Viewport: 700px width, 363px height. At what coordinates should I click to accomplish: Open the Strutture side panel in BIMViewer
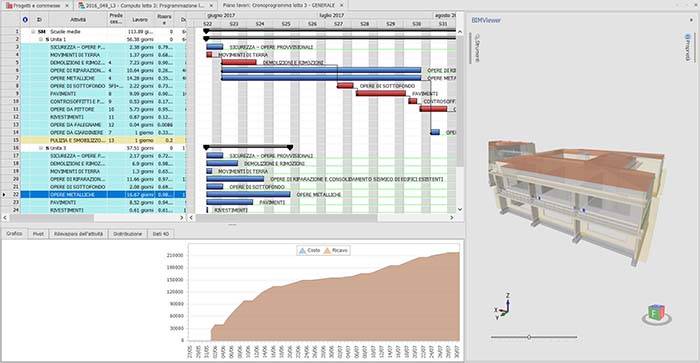point(477,47)
